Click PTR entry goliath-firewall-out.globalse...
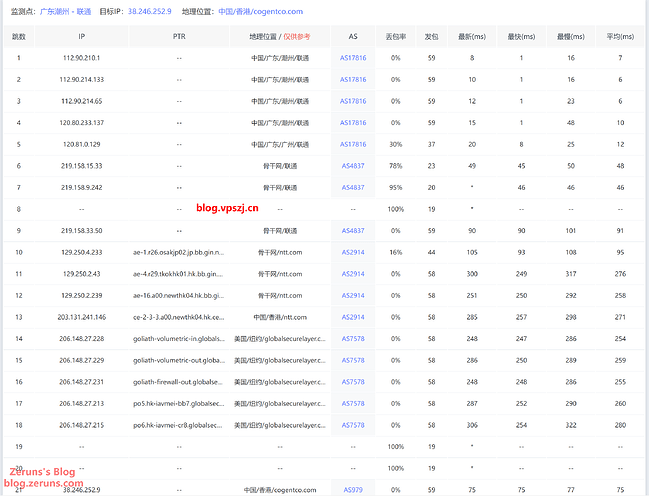 [178, 382]
